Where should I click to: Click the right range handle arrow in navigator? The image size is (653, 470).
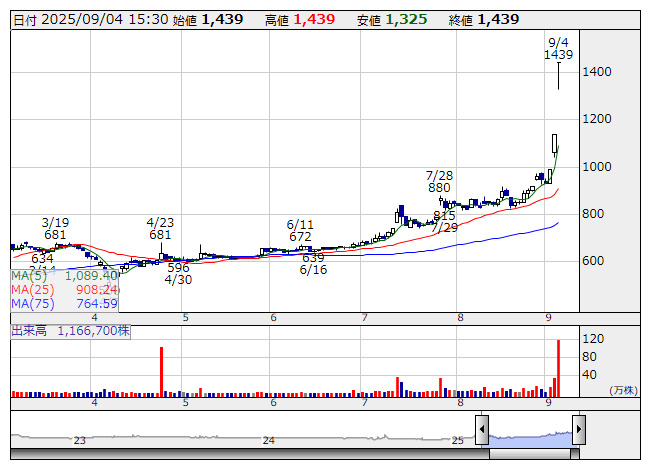point(578,431)
